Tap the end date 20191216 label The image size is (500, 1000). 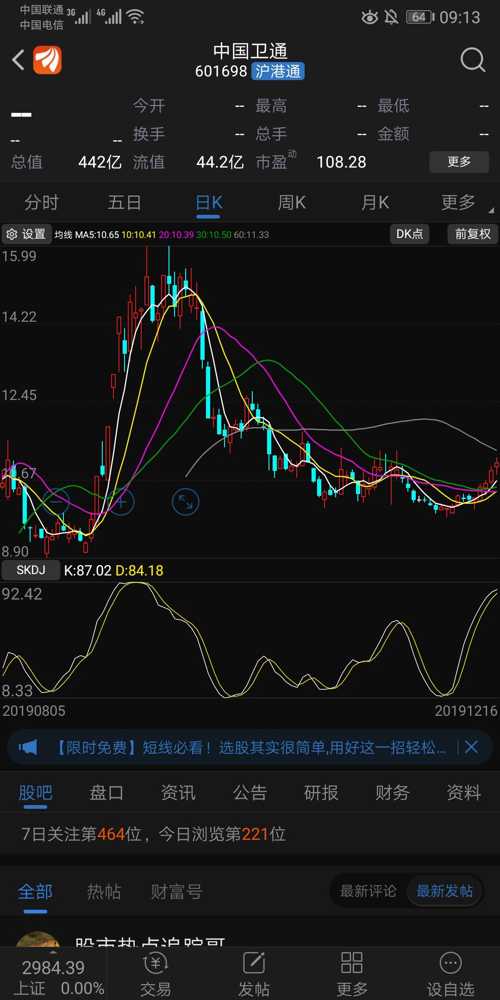pyautogui.click(x=466, y=710)
